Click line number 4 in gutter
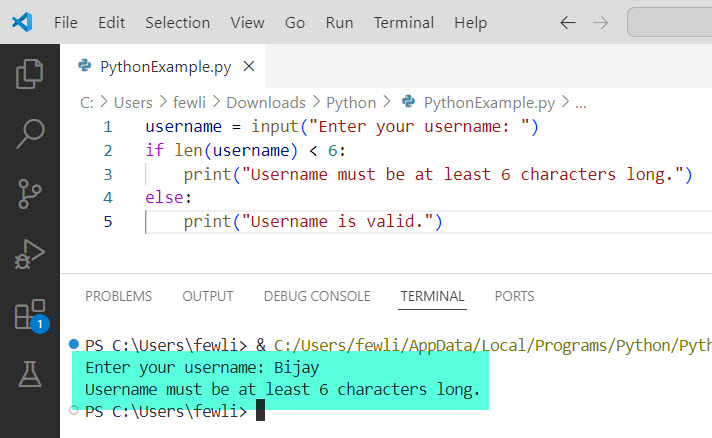This screenshot has height=438, width=712. click(x=108, y=198)
